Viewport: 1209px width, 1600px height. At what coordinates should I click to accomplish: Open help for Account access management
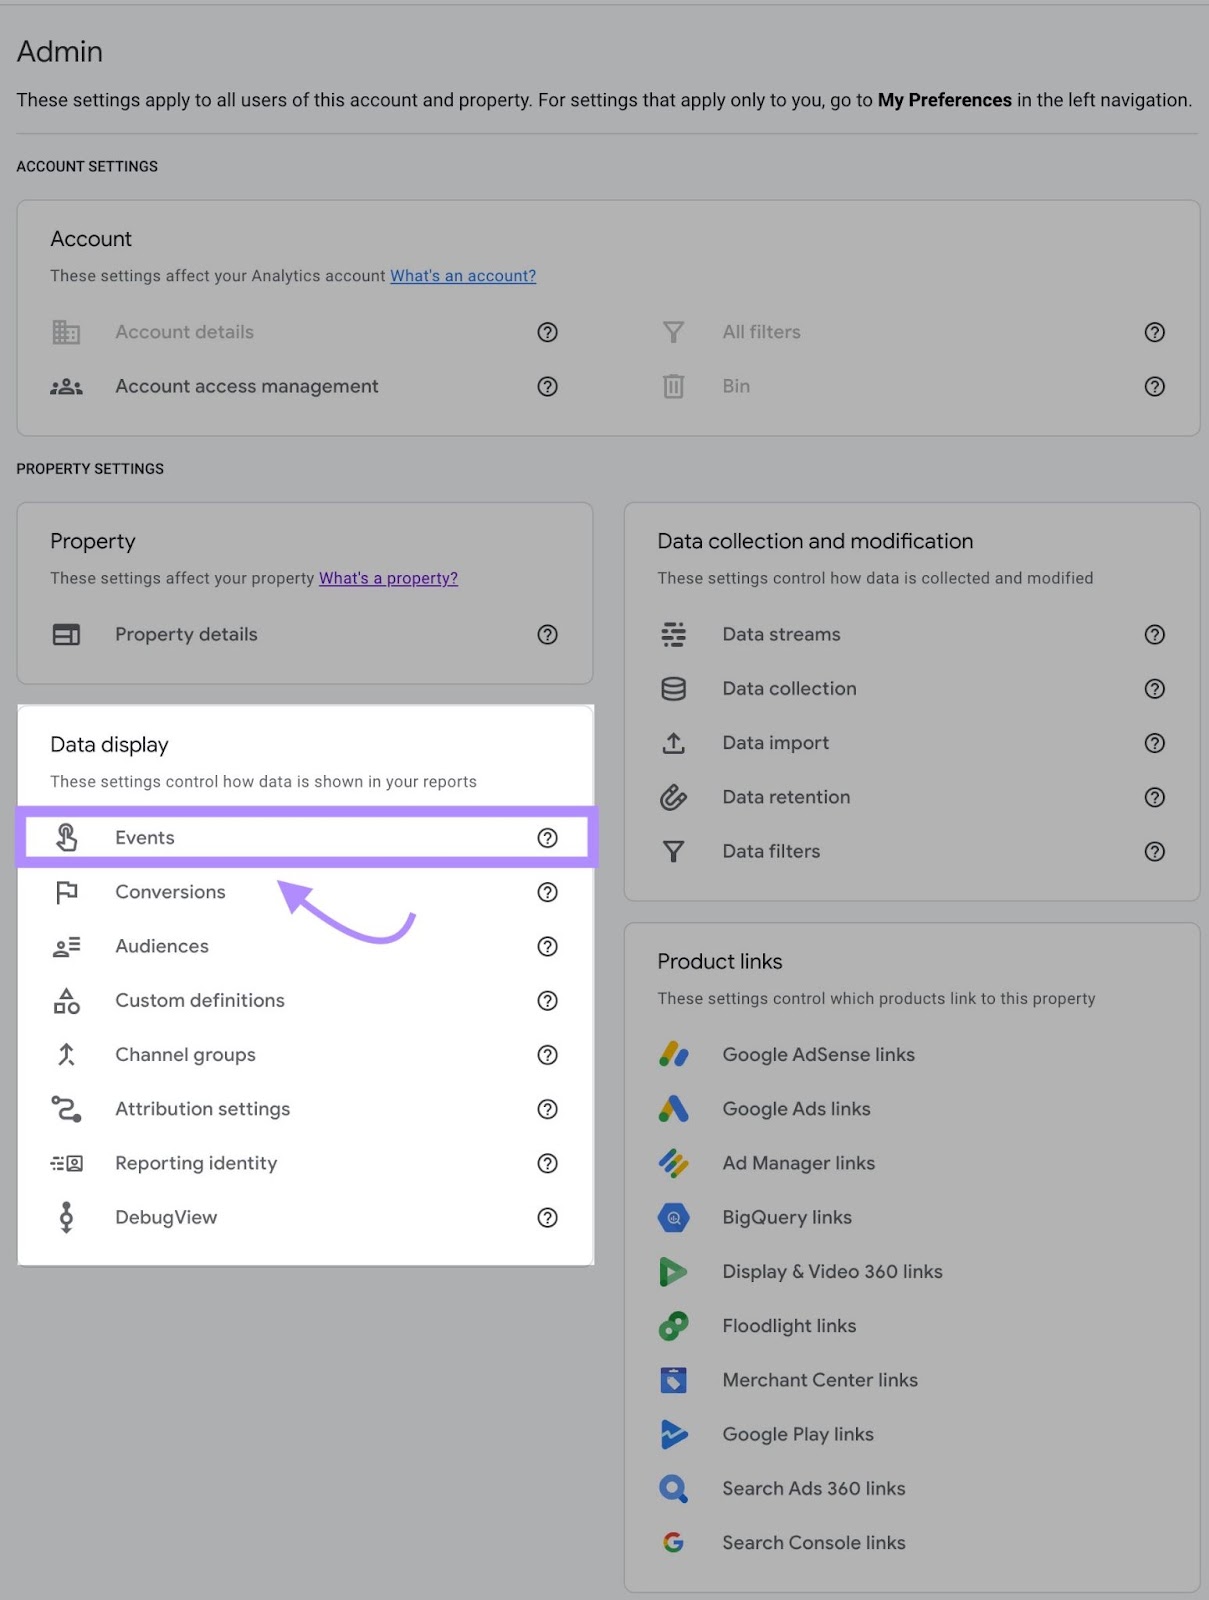click(547, 386)
